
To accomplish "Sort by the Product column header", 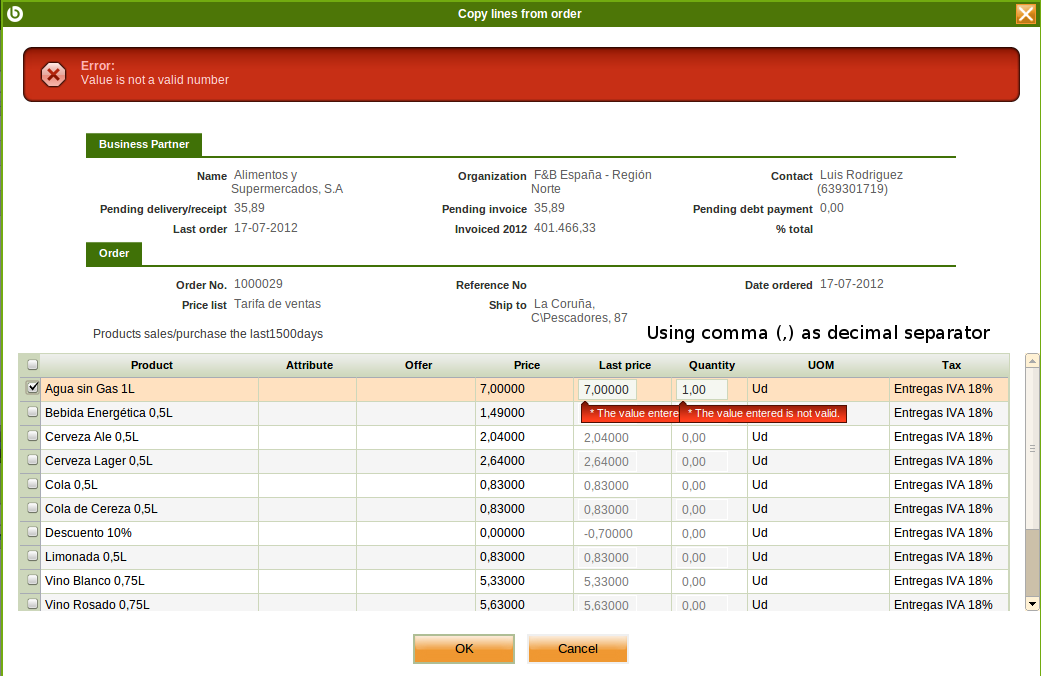I will click(151, 365).
